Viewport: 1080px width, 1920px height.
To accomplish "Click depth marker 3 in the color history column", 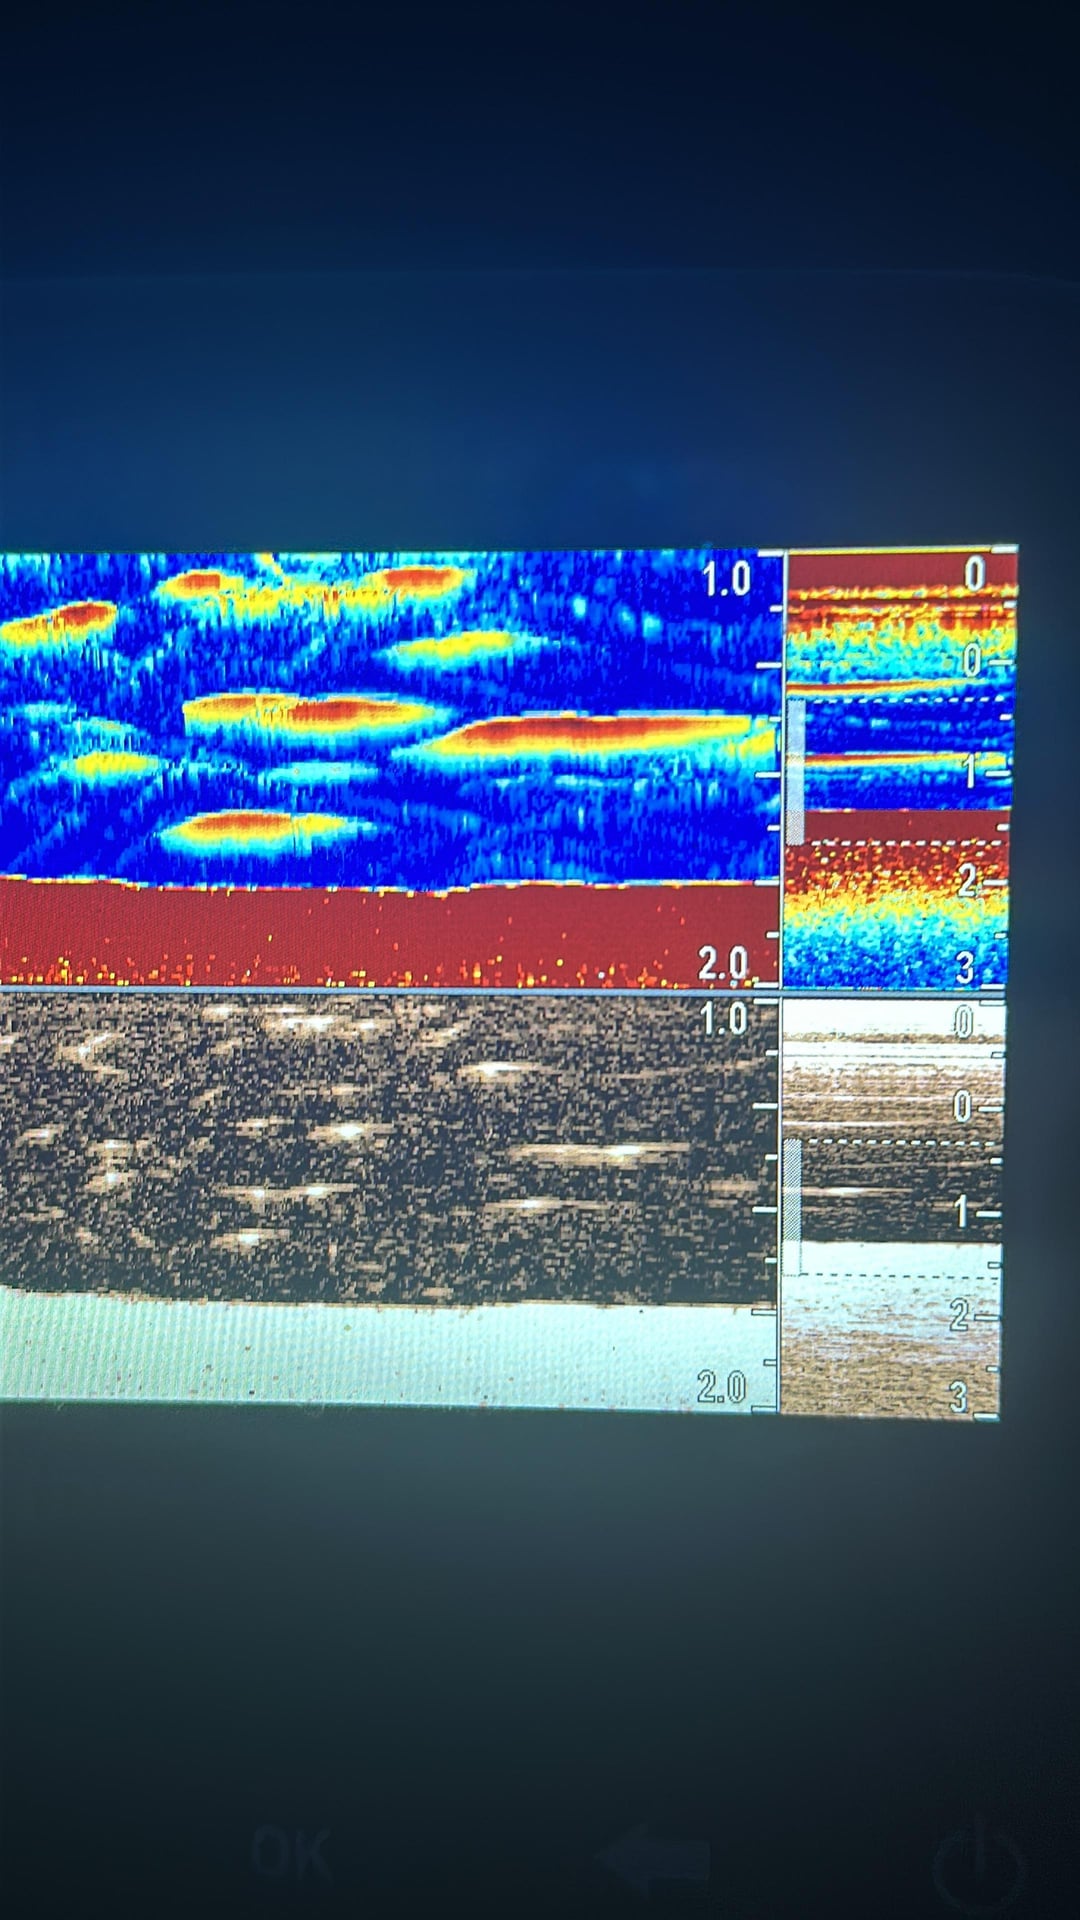I will [965, 967].
